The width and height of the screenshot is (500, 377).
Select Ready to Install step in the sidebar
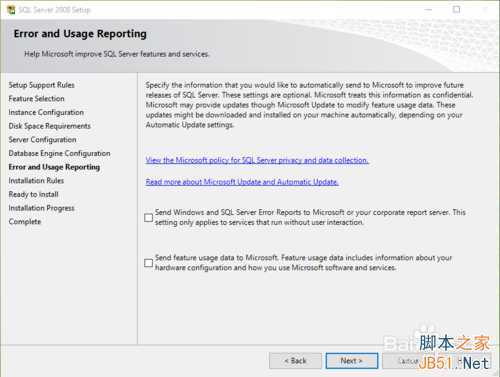point(33,194)
